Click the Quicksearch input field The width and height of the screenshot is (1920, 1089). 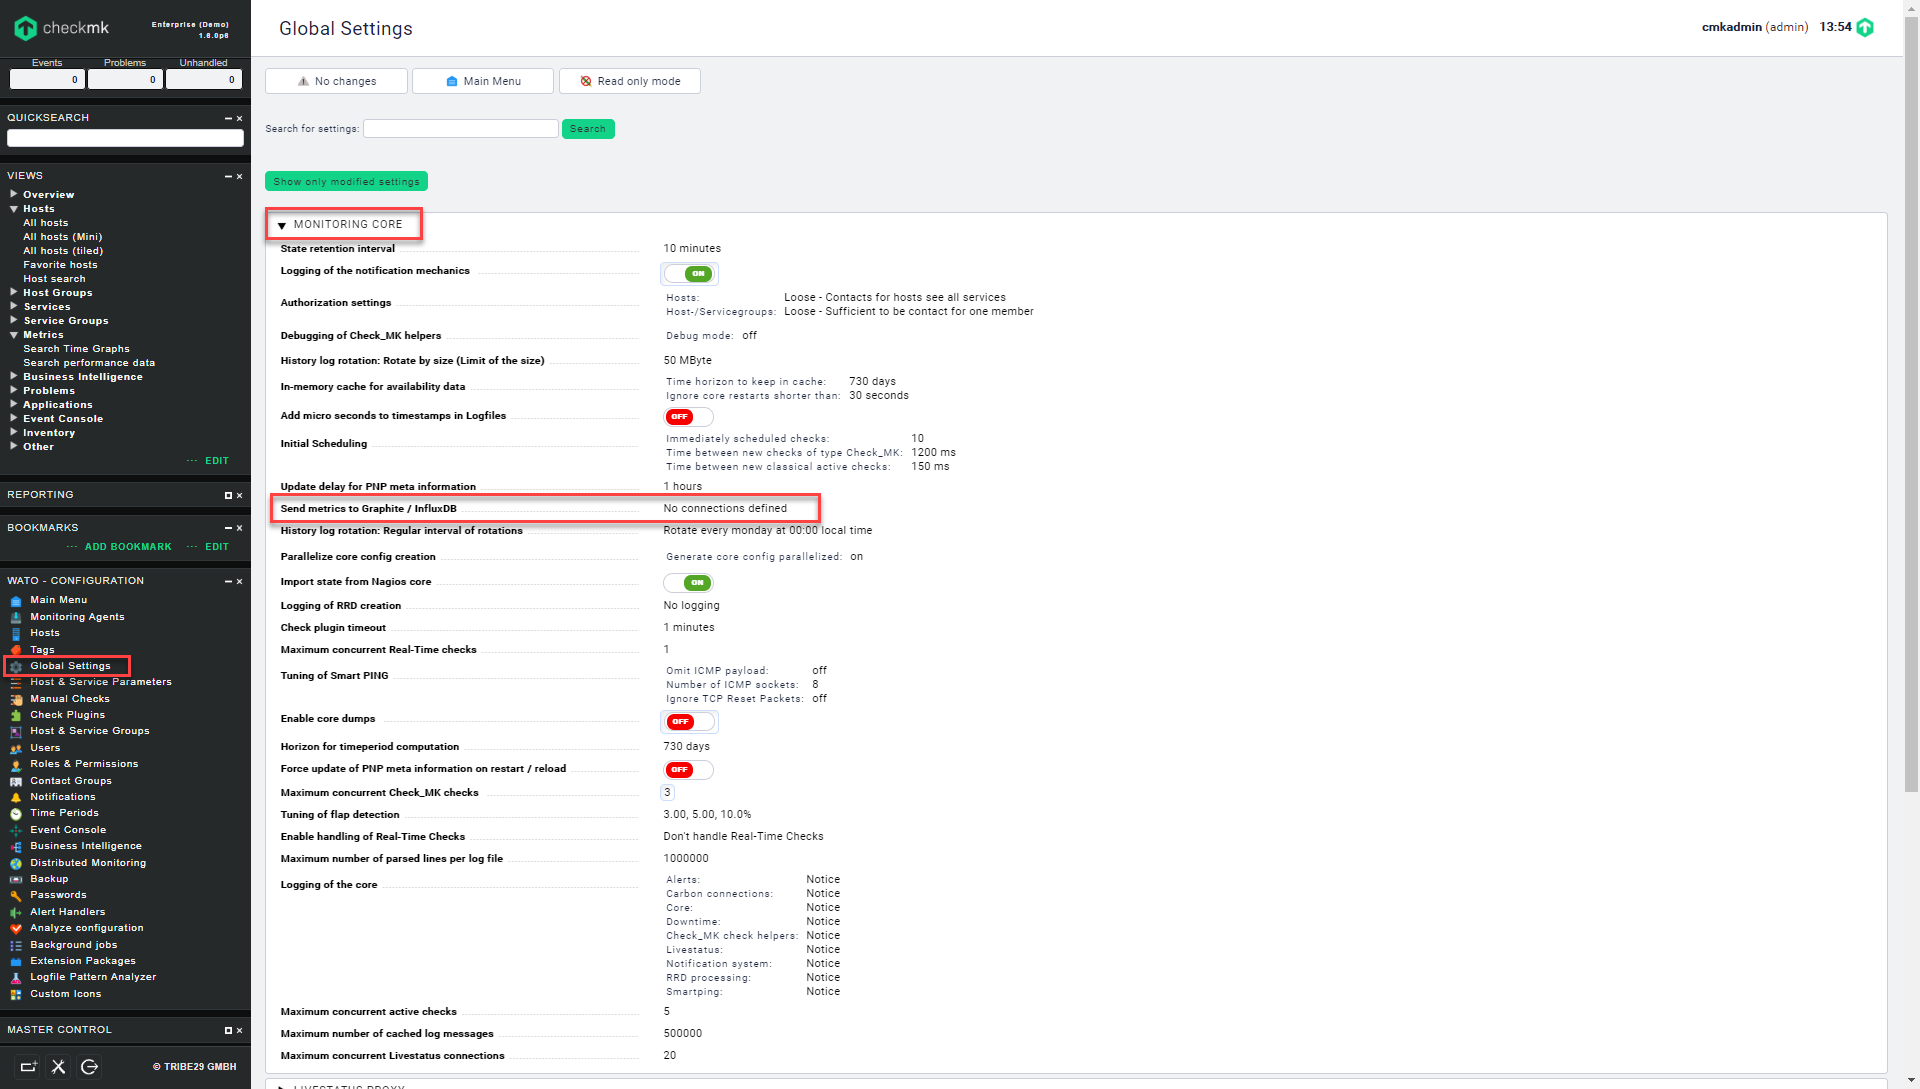[x=125, y=138]
